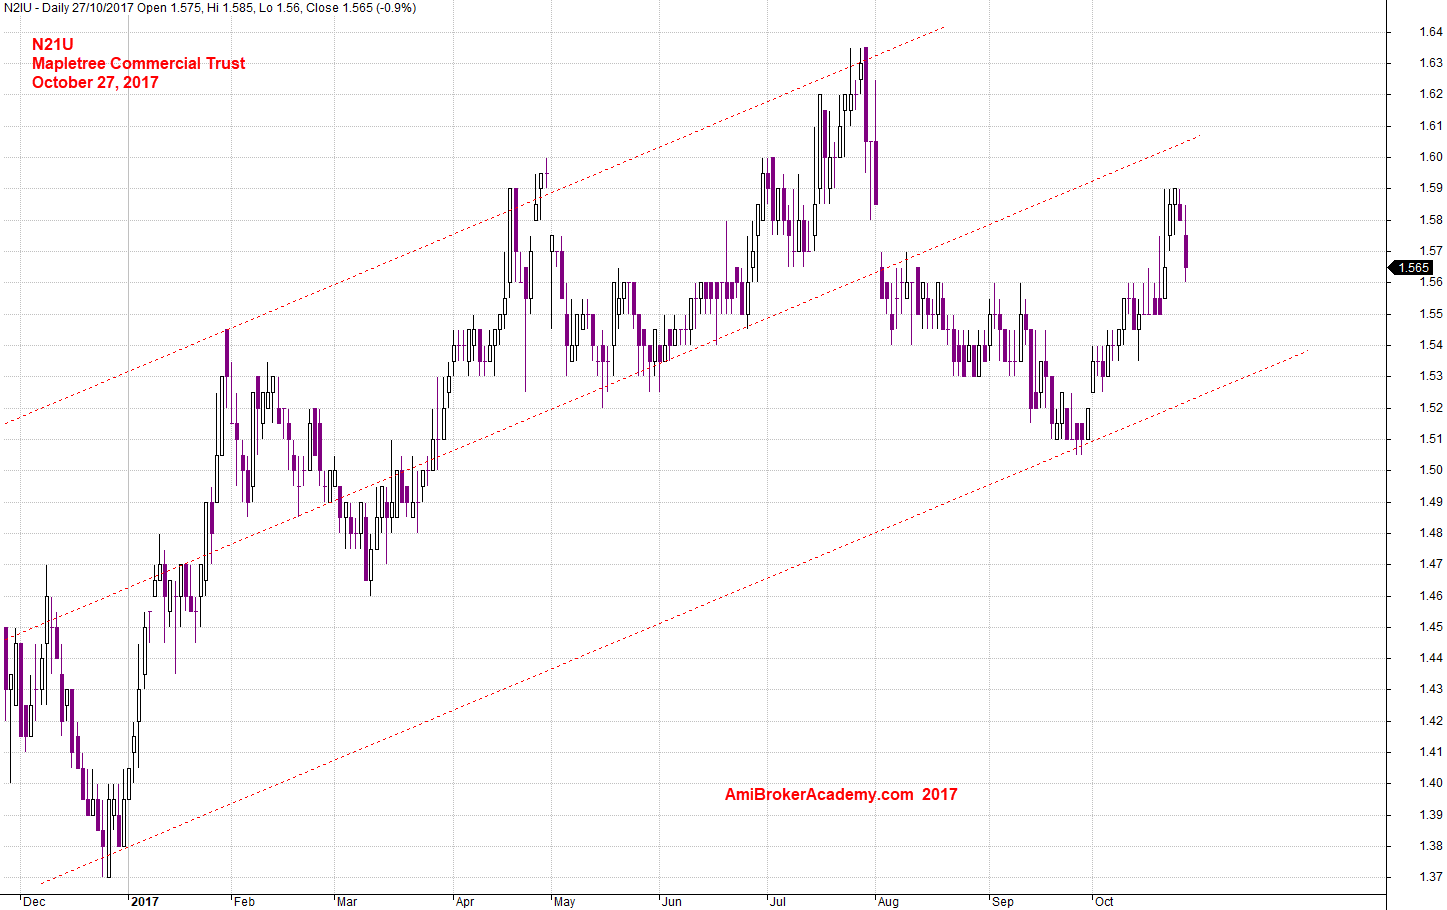Screen dimensions: 1447x910
Task: Click the October 27, 2017 date label
Action: tap(95, 82)
